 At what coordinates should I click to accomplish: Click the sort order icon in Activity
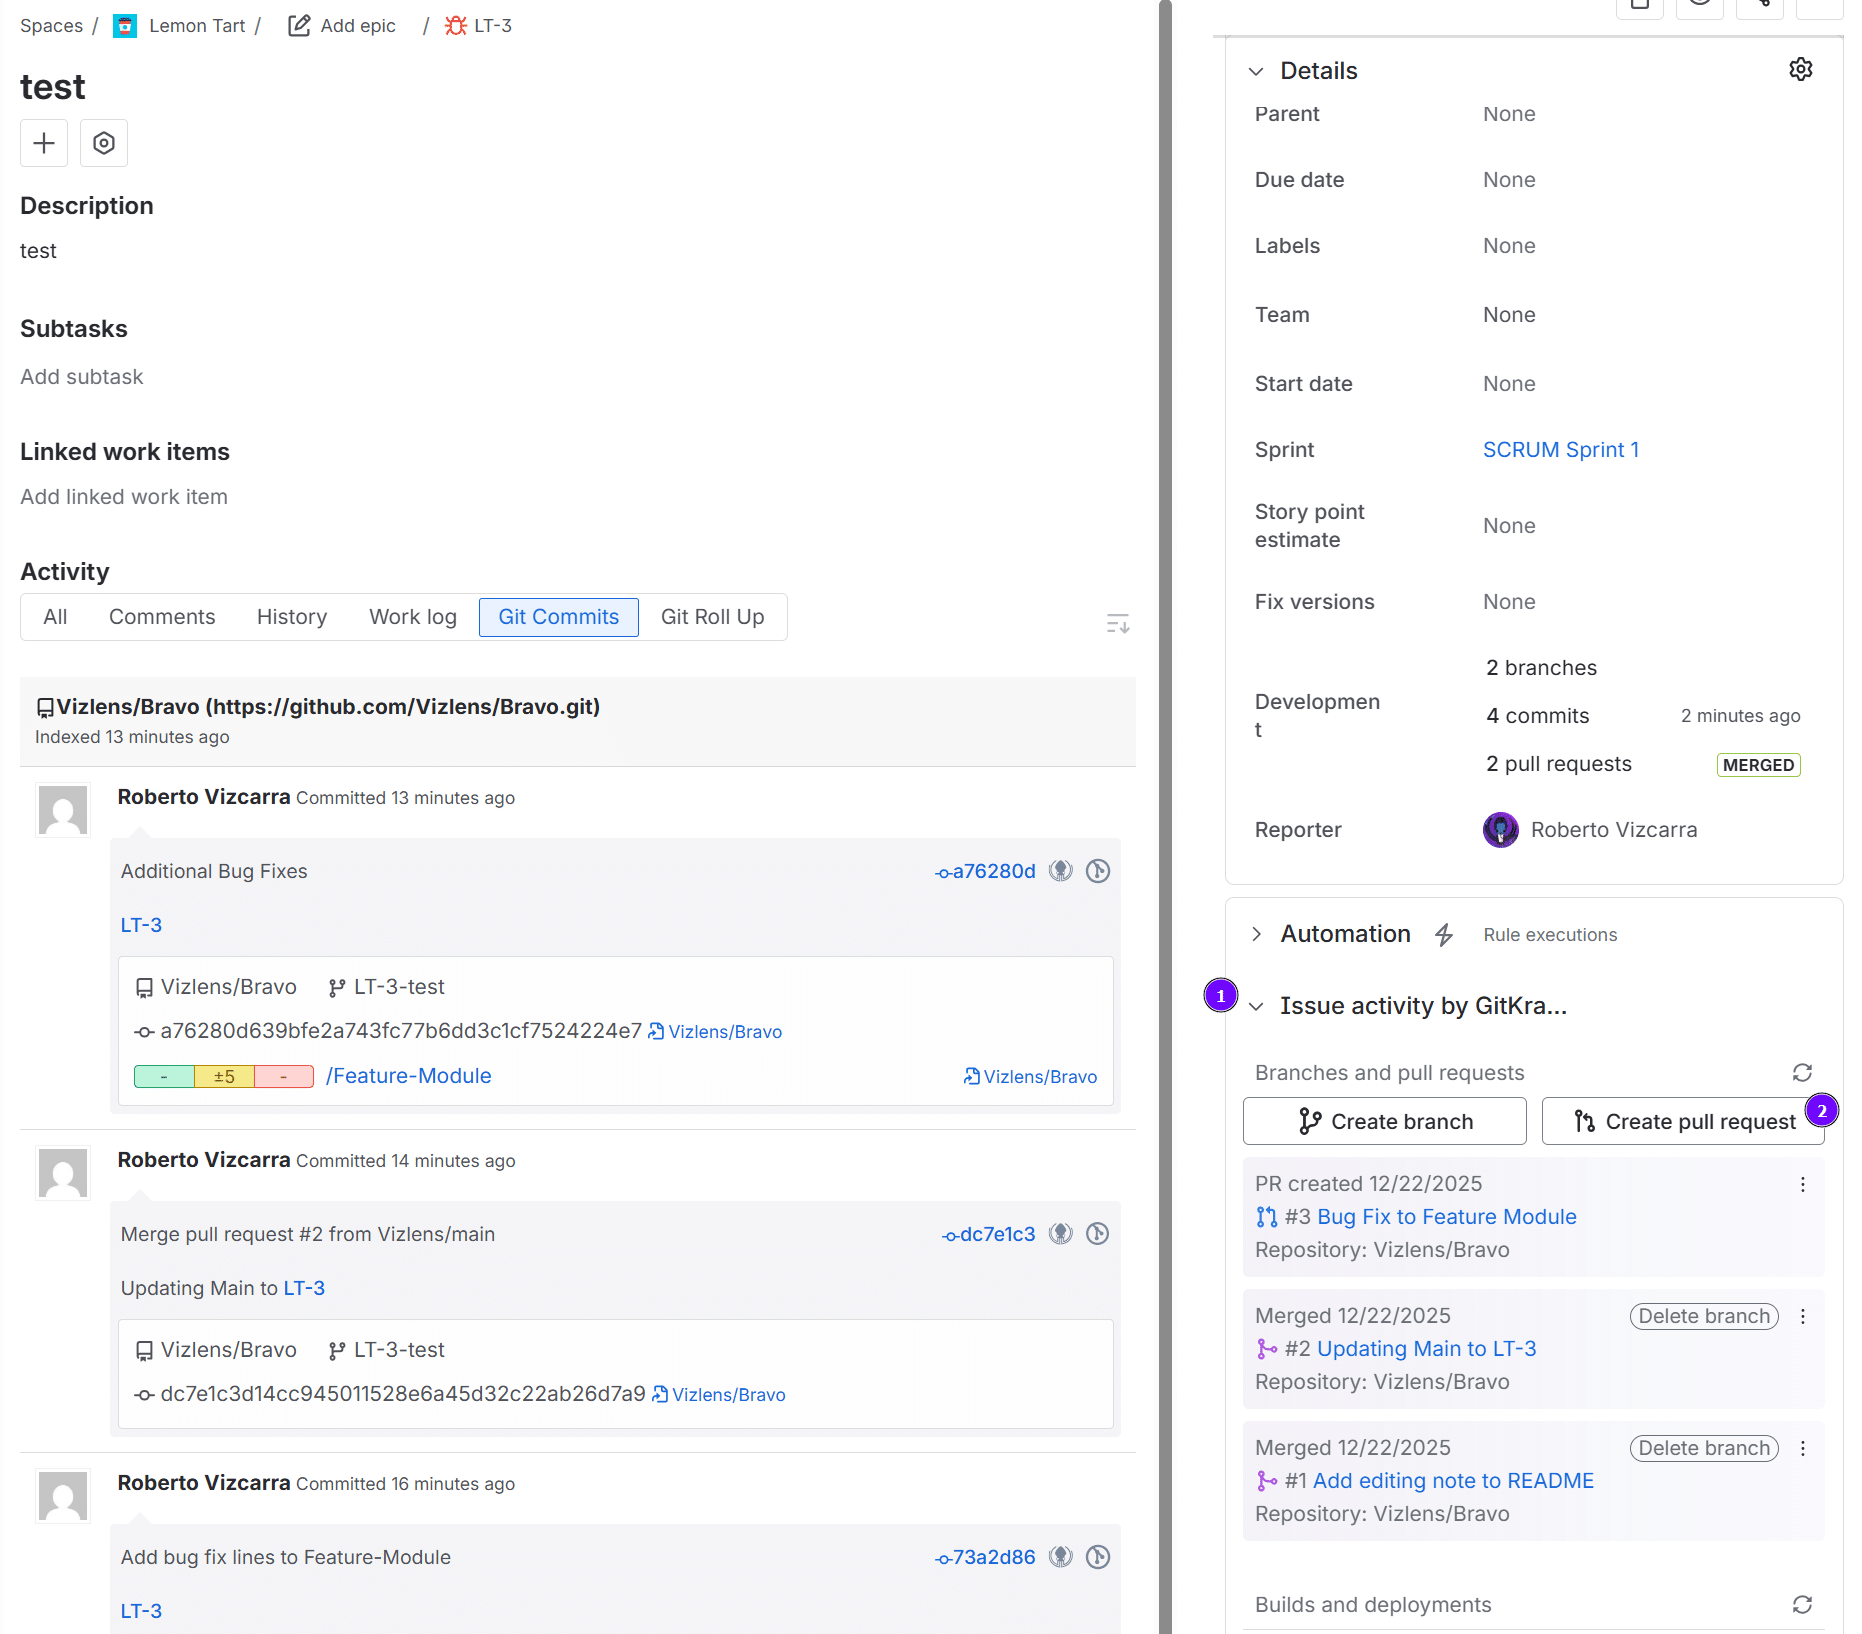1117,624
